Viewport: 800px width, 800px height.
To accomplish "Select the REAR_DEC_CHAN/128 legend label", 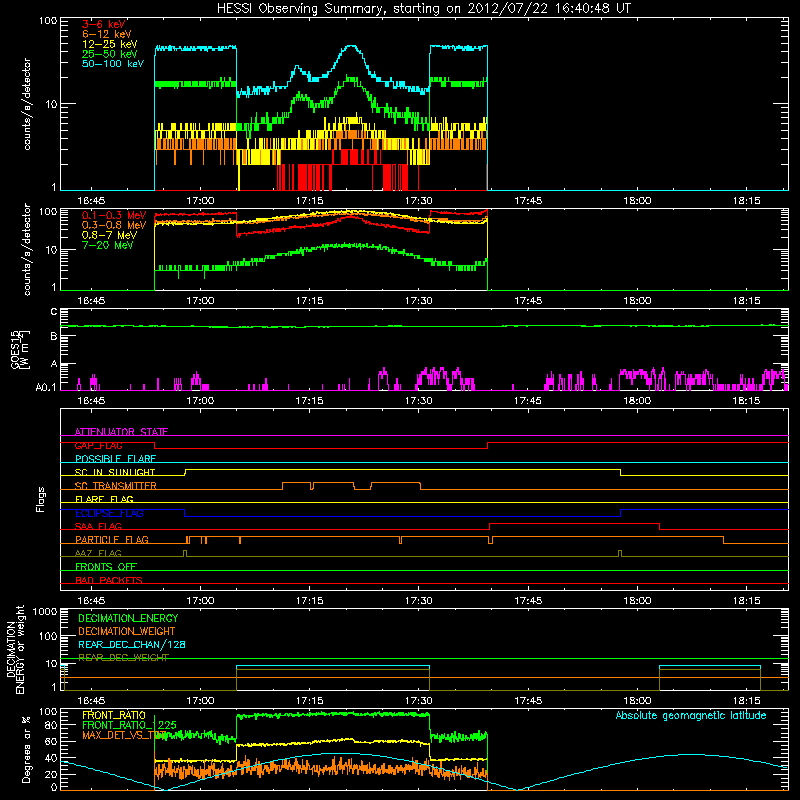I will [x=132, y=644].
